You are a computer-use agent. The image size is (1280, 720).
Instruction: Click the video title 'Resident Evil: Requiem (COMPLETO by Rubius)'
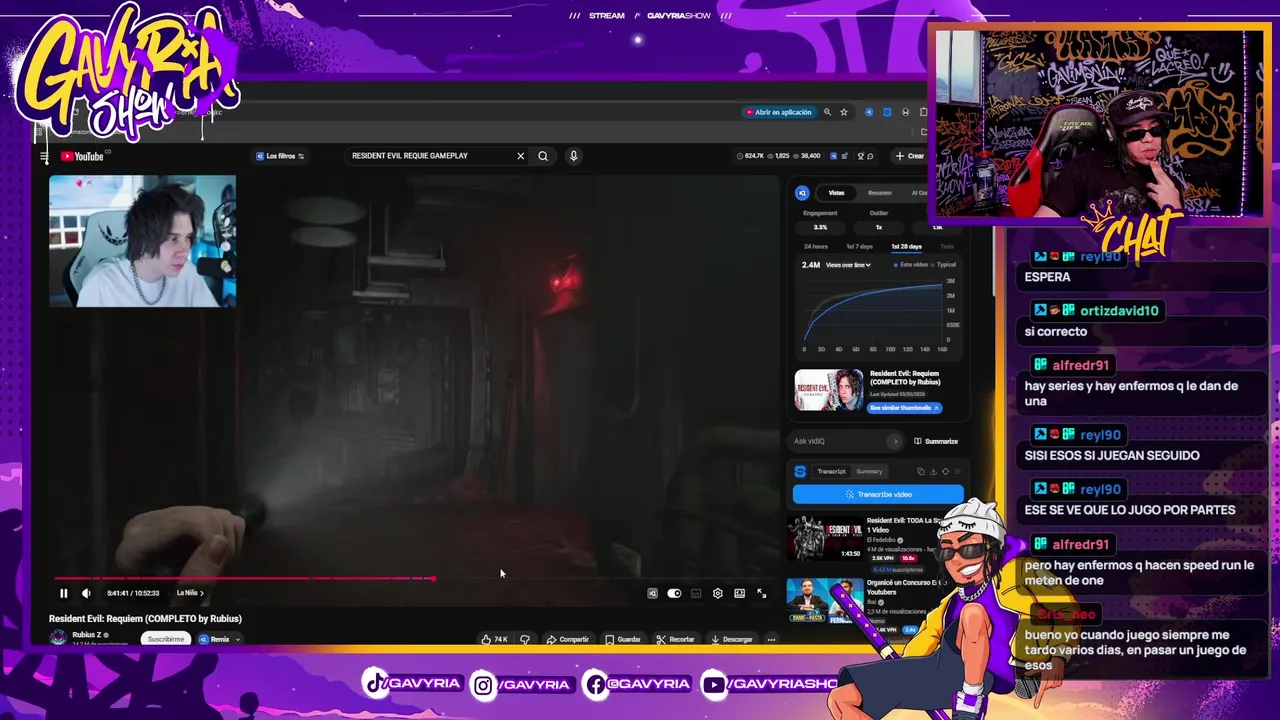[145, 619]
